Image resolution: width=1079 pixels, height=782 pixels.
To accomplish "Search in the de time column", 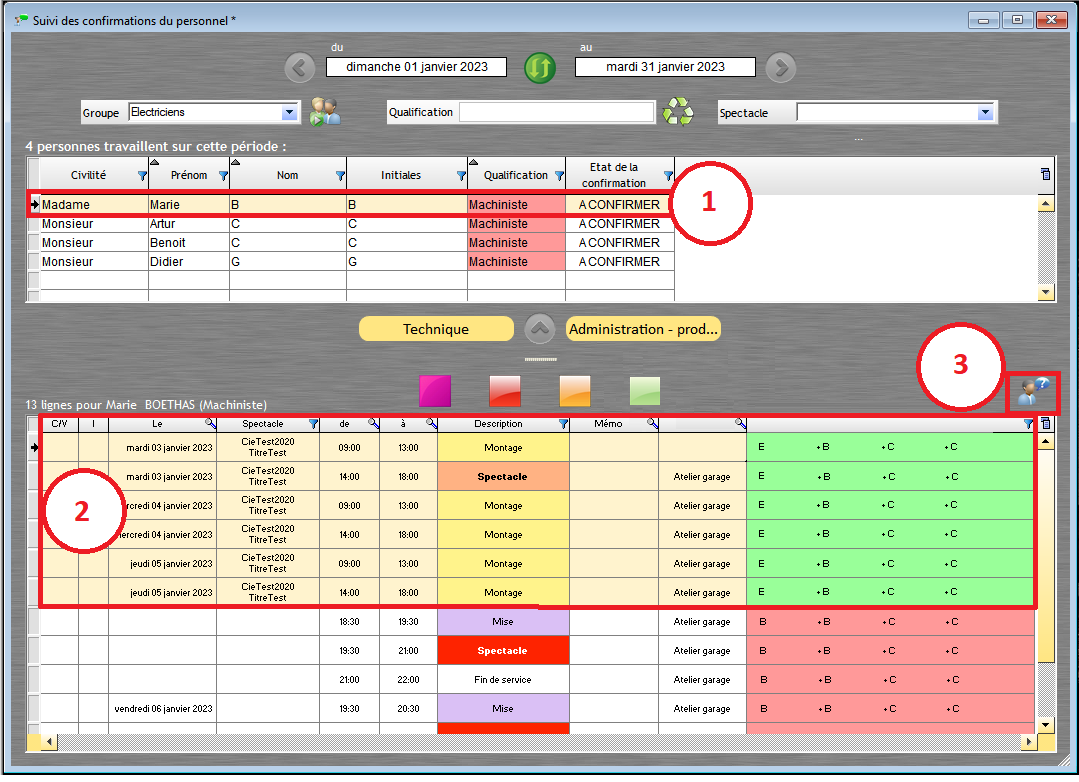I will 373,424.
